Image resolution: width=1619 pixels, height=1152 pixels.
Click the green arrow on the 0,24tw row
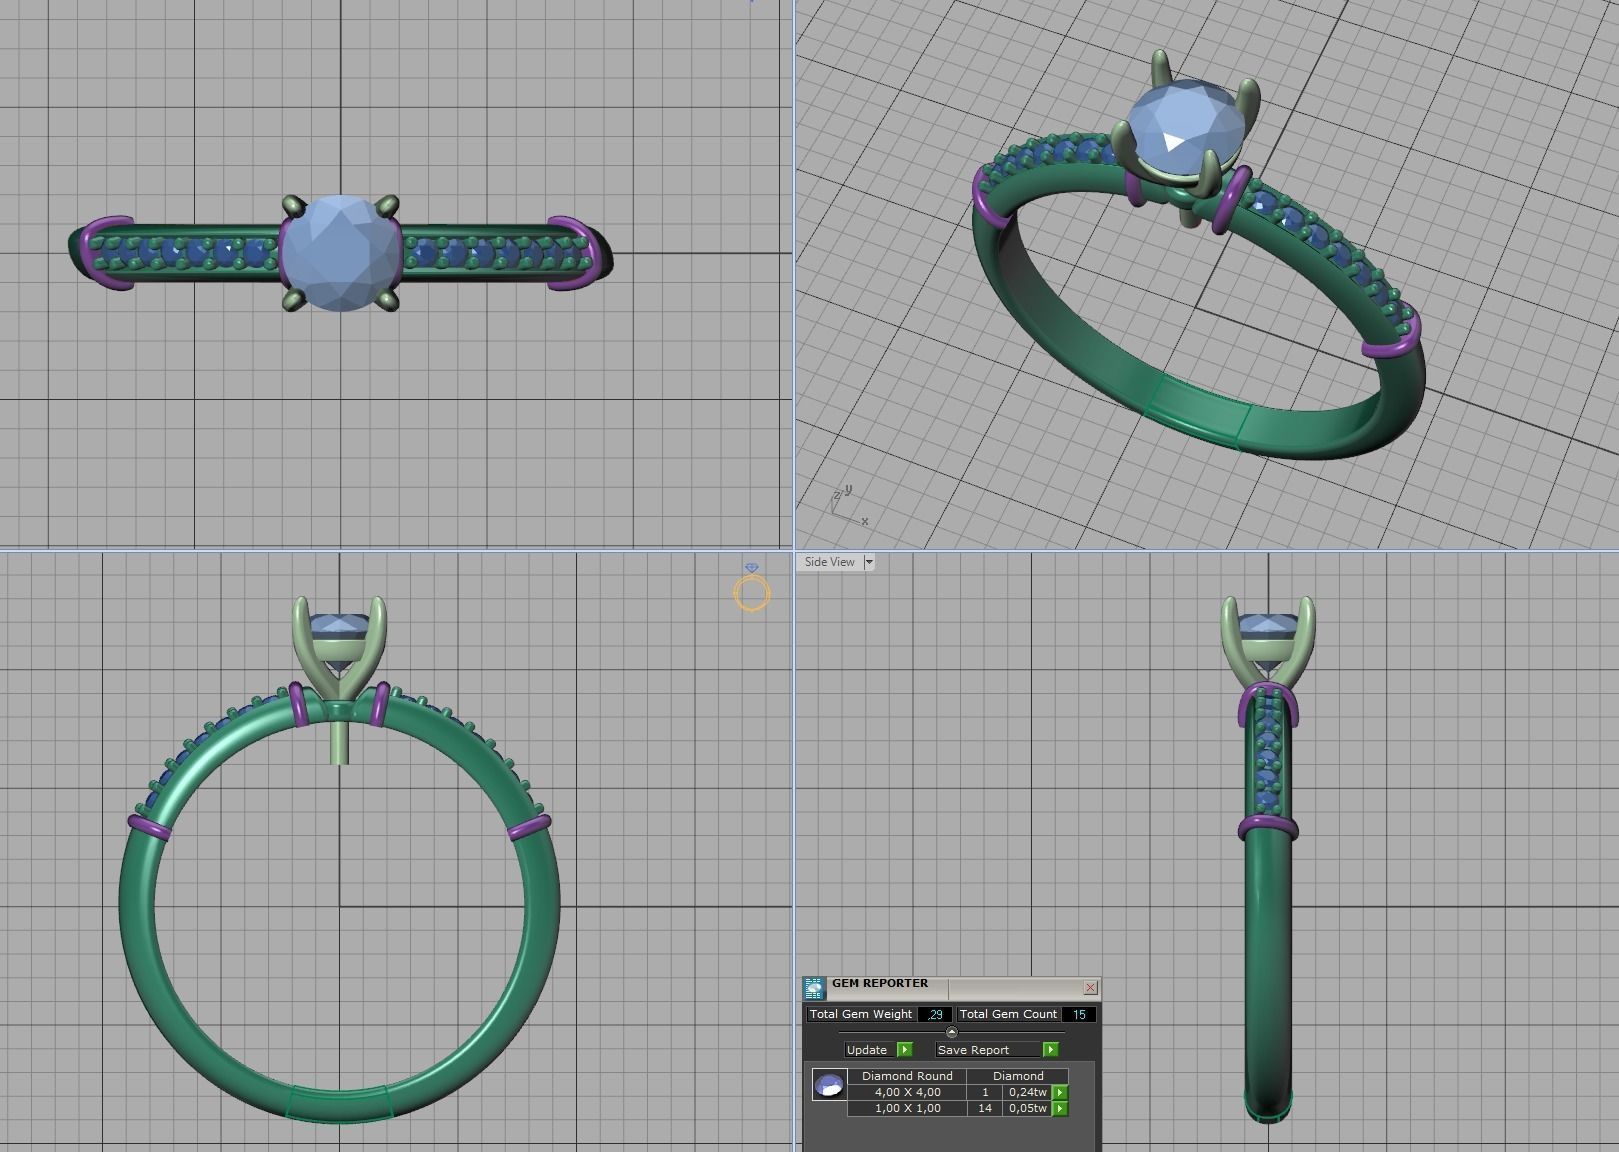click(1060, 1092)
